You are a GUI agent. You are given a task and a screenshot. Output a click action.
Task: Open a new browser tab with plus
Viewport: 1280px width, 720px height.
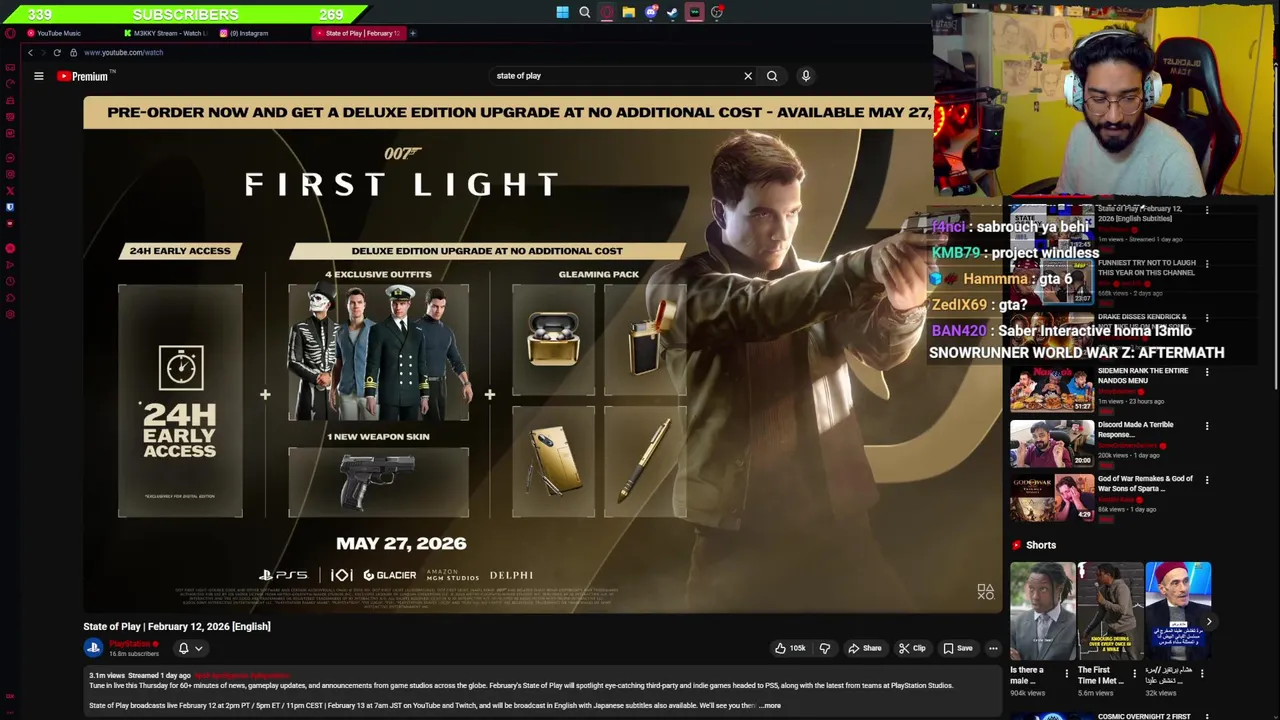[412, 33]
